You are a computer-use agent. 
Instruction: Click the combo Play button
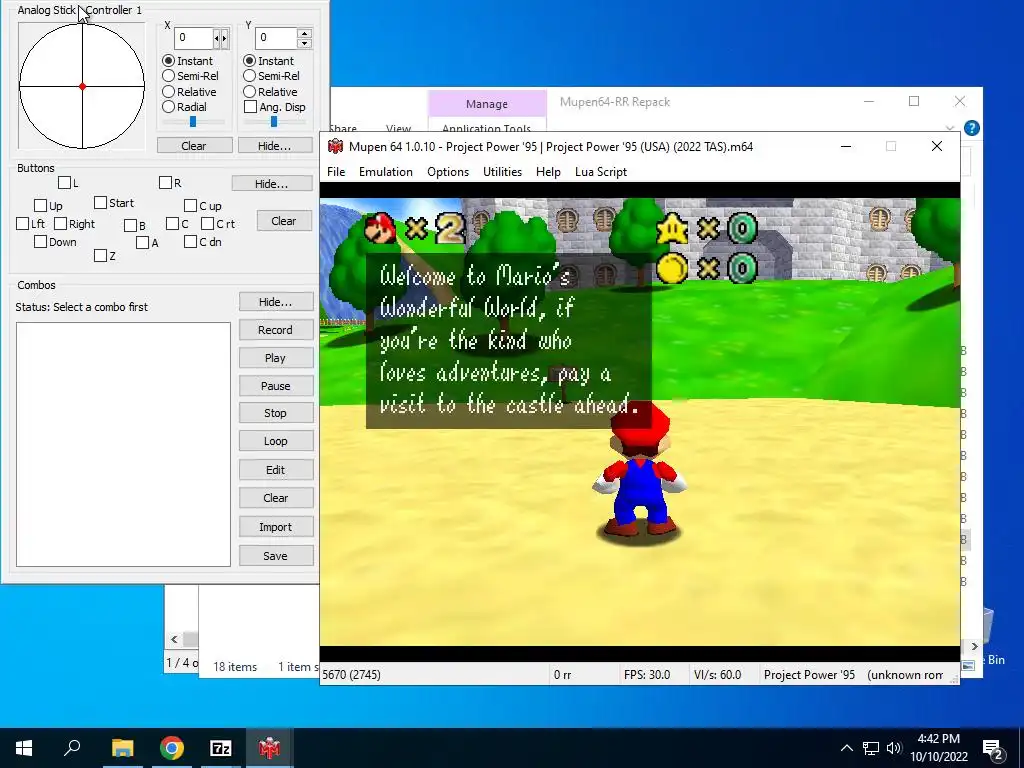(276, 359)
